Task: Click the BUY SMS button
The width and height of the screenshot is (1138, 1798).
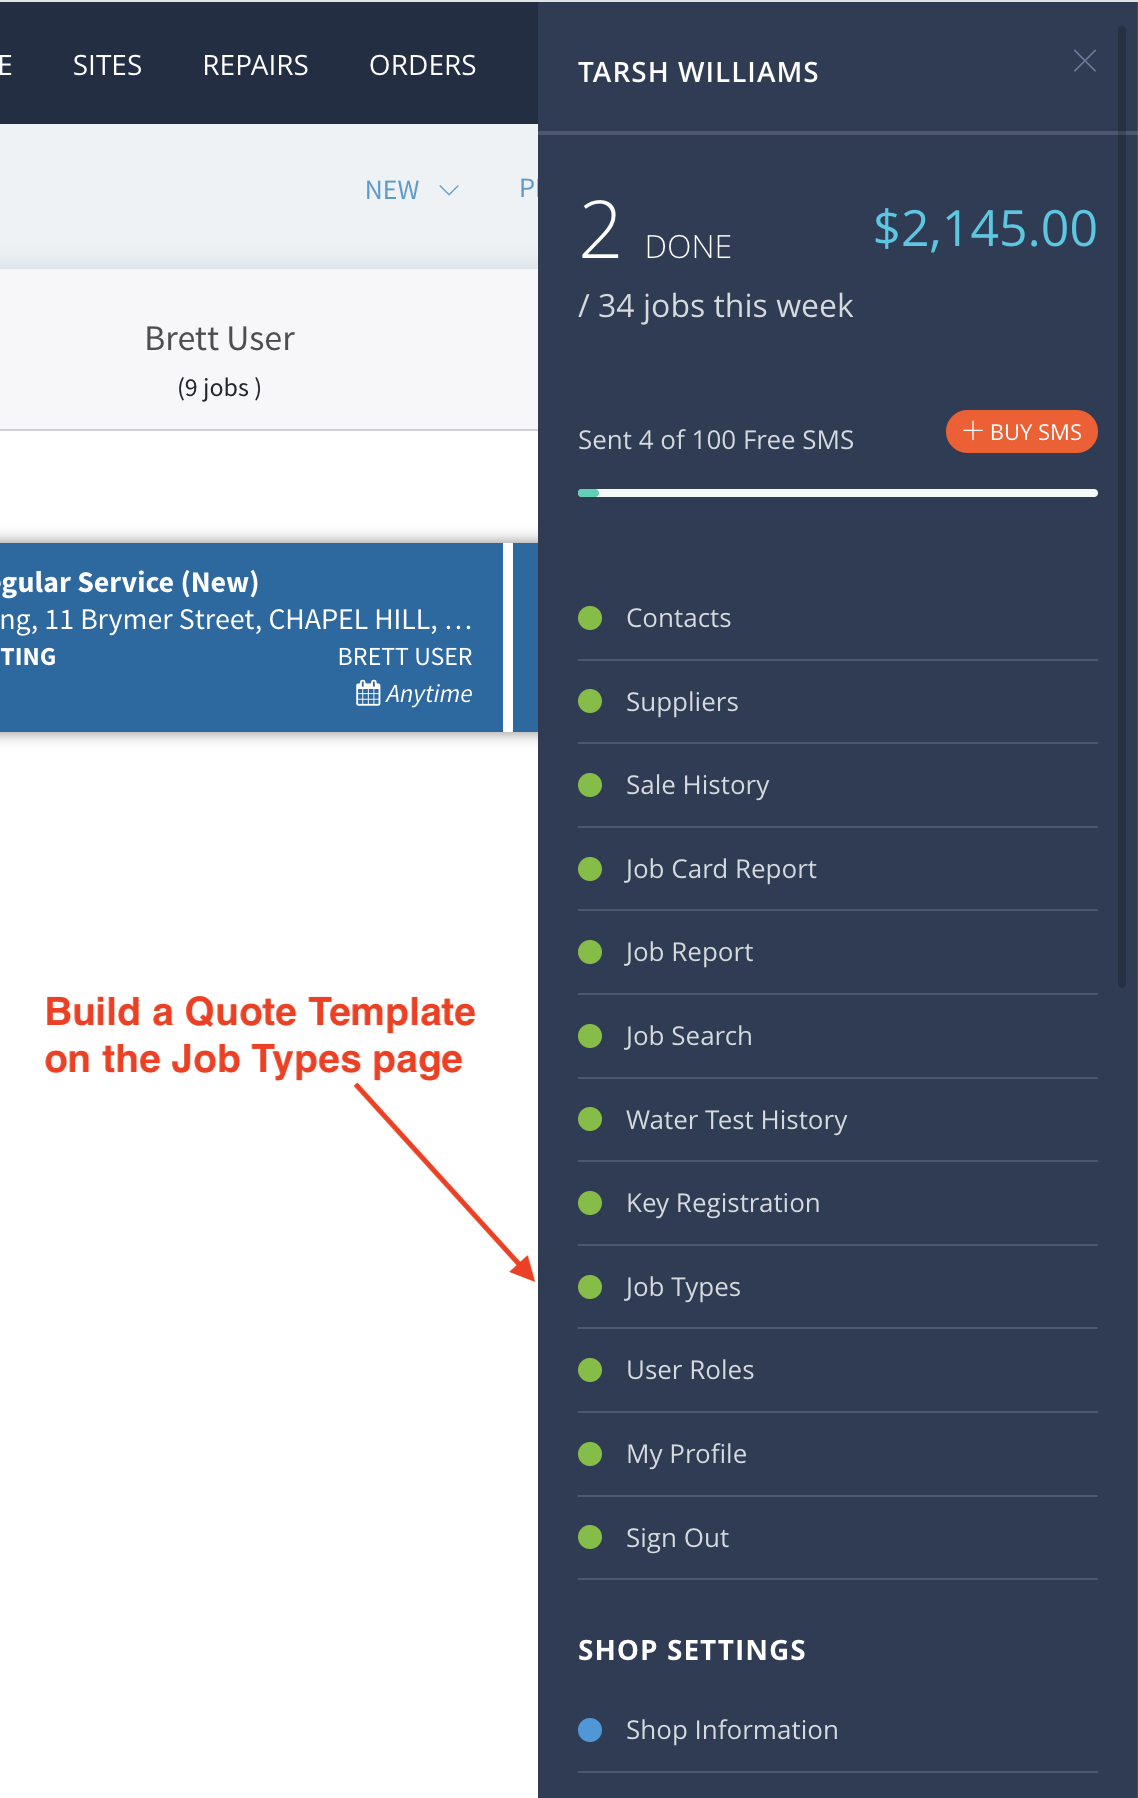Action: [x=1021, y=432]
